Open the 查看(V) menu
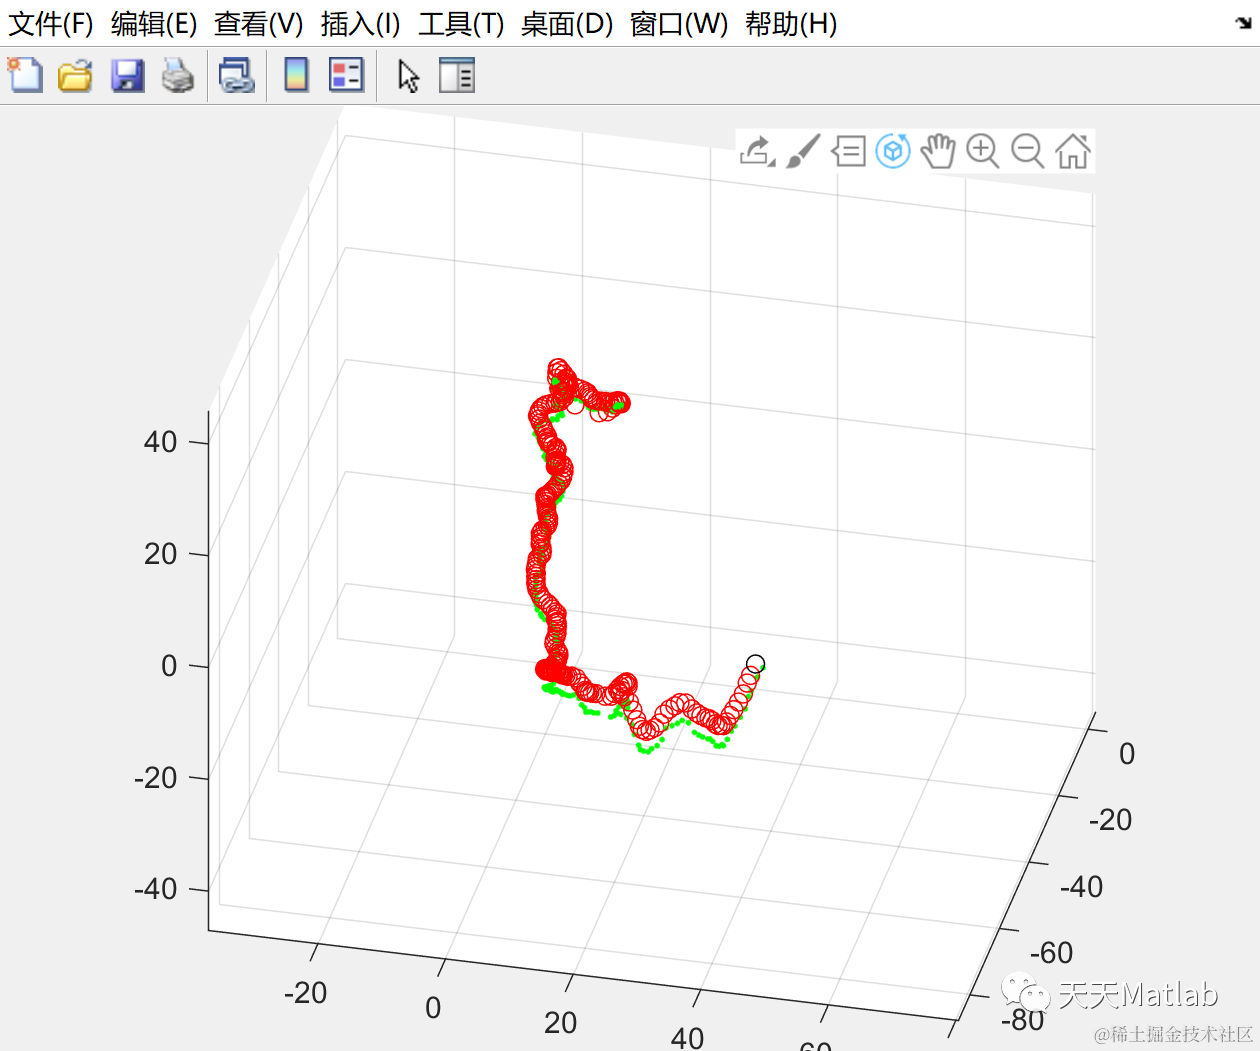 coord(258,23)
